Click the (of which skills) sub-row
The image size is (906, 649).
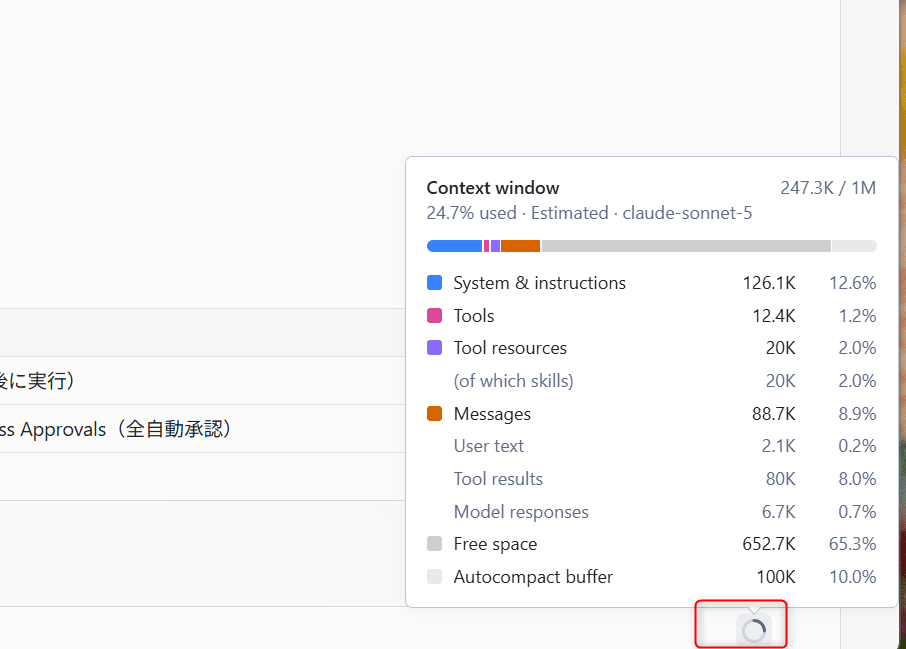[652, 381]
